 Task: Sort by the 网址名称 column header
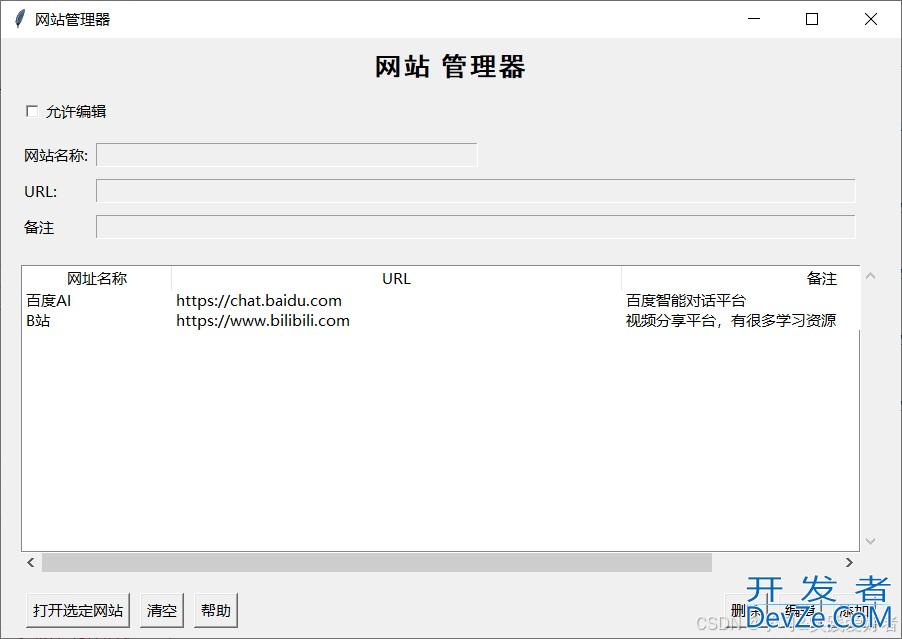click(97, 279)
